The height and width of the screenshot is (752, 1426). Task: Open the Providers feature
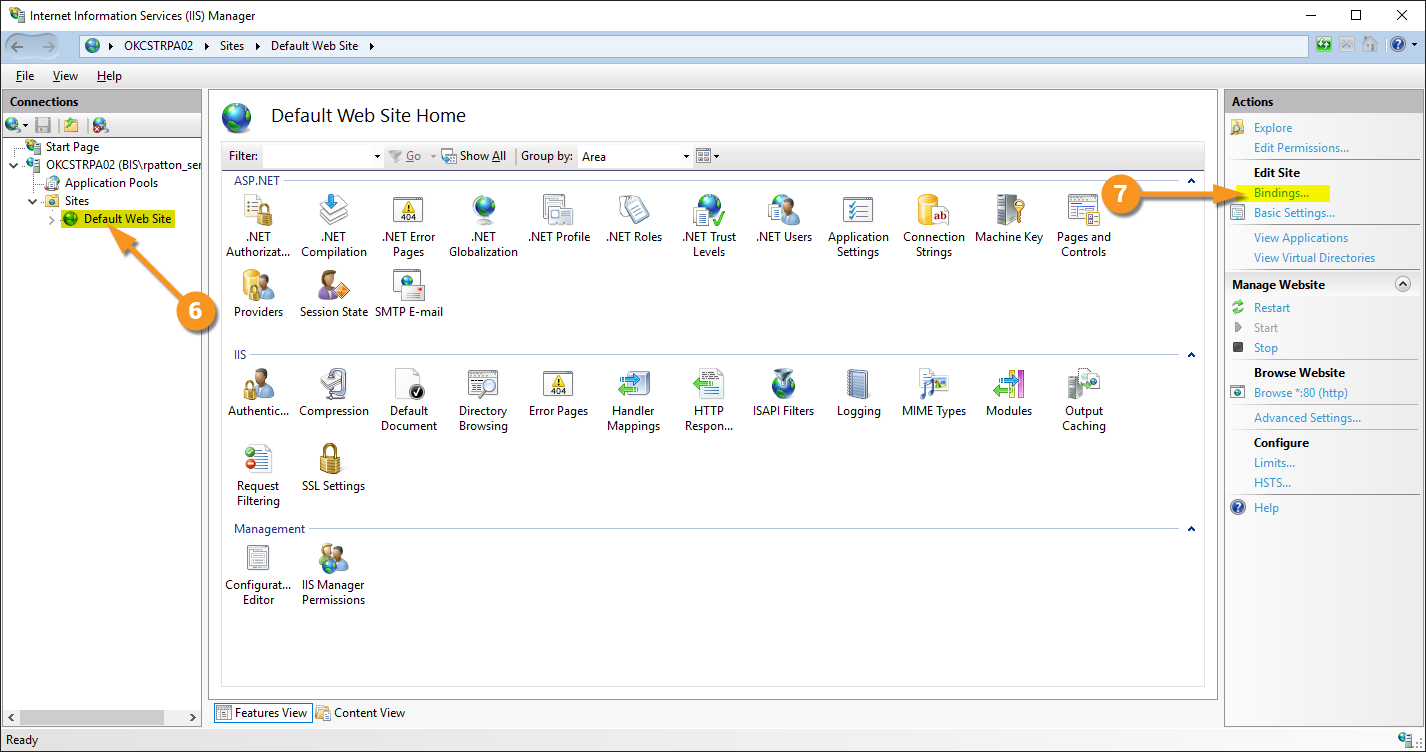258,294
